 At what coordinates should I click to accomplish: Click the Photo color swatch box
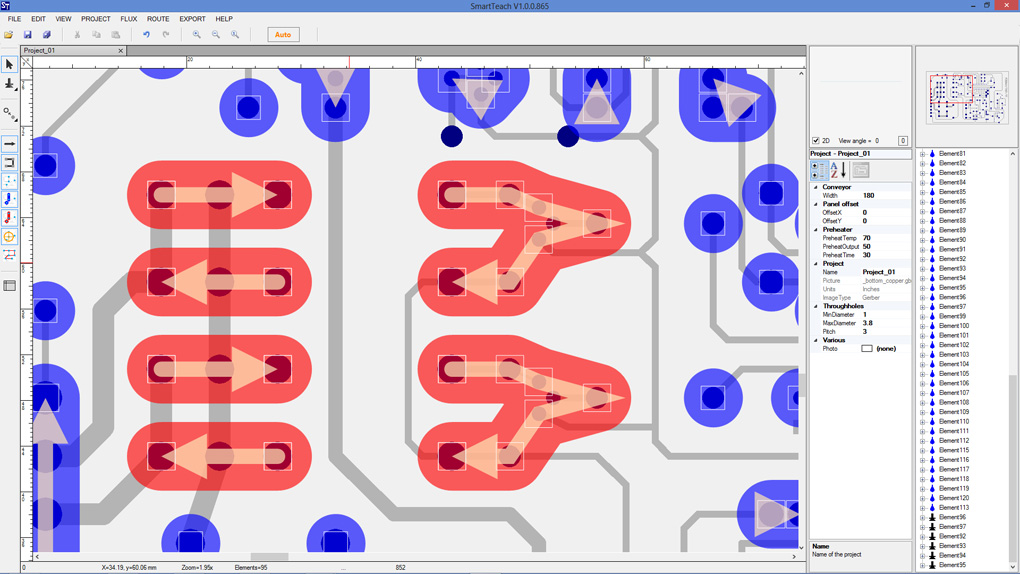click(867, 349)
